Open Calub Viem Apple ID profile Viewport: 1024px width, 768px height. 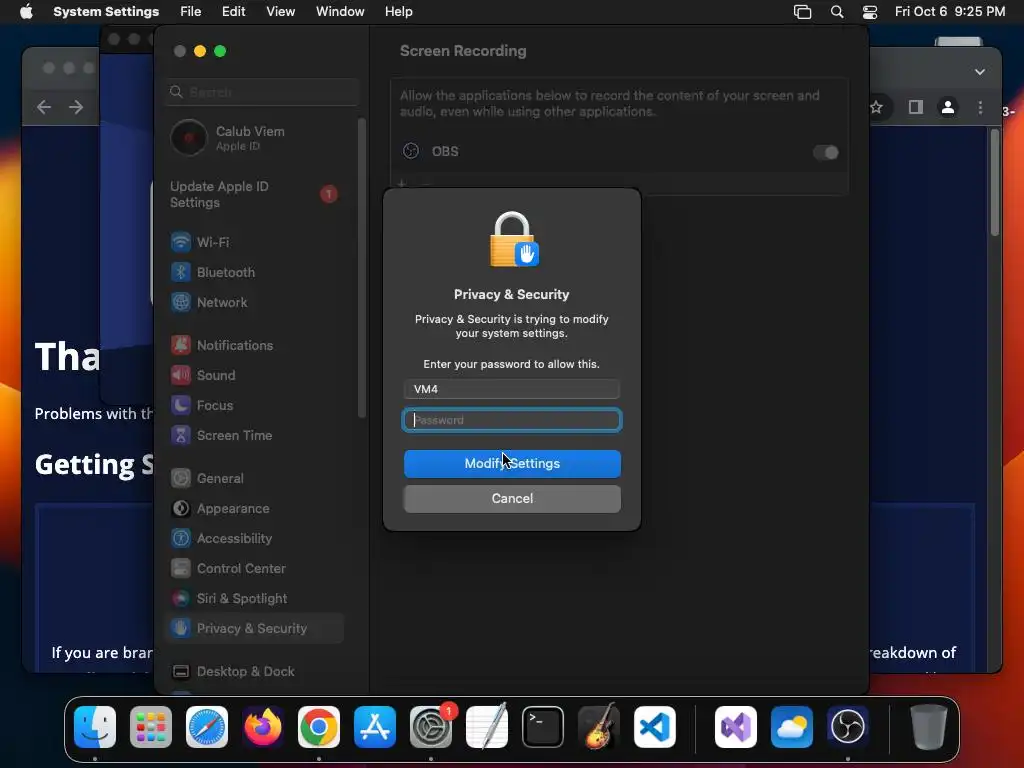(254, 138)
